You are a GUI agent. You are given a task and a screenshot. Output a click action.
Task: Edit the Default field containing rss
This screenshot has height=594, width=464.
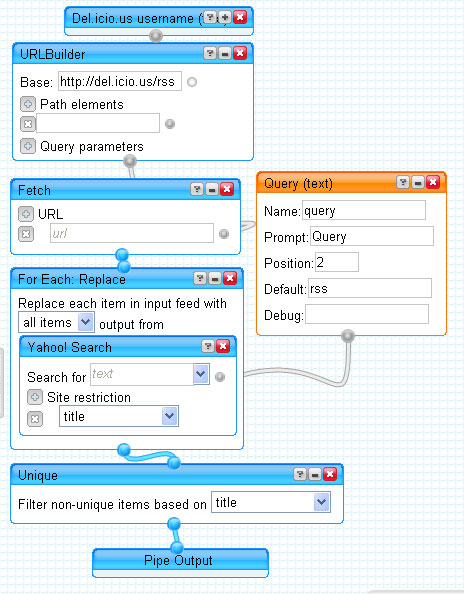(x=370, y=288)
